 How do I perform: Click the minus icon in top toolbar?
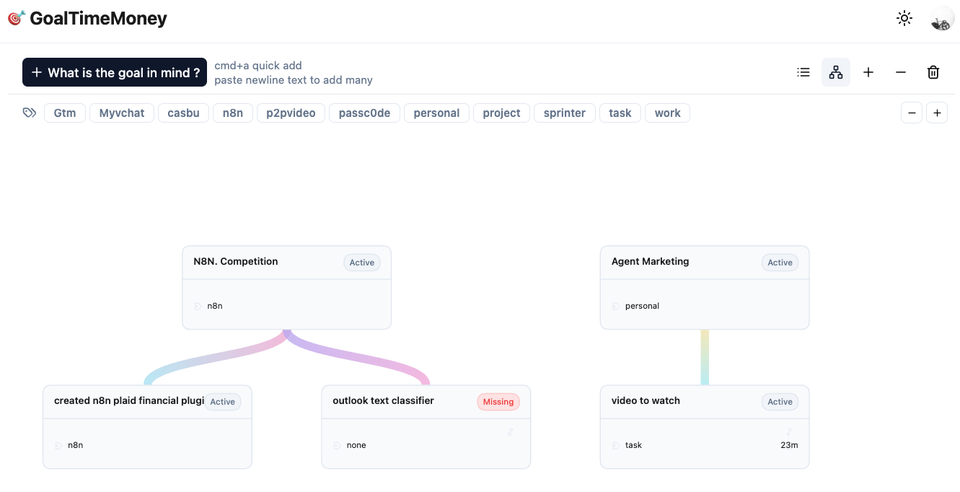(x=901, y=72)
